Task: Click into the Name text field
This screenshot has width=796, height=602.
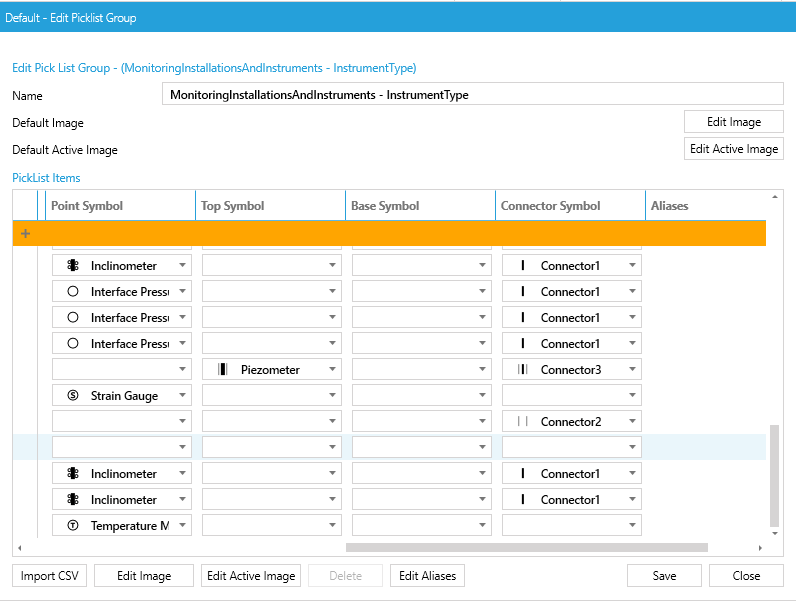Action: [473, 94]
